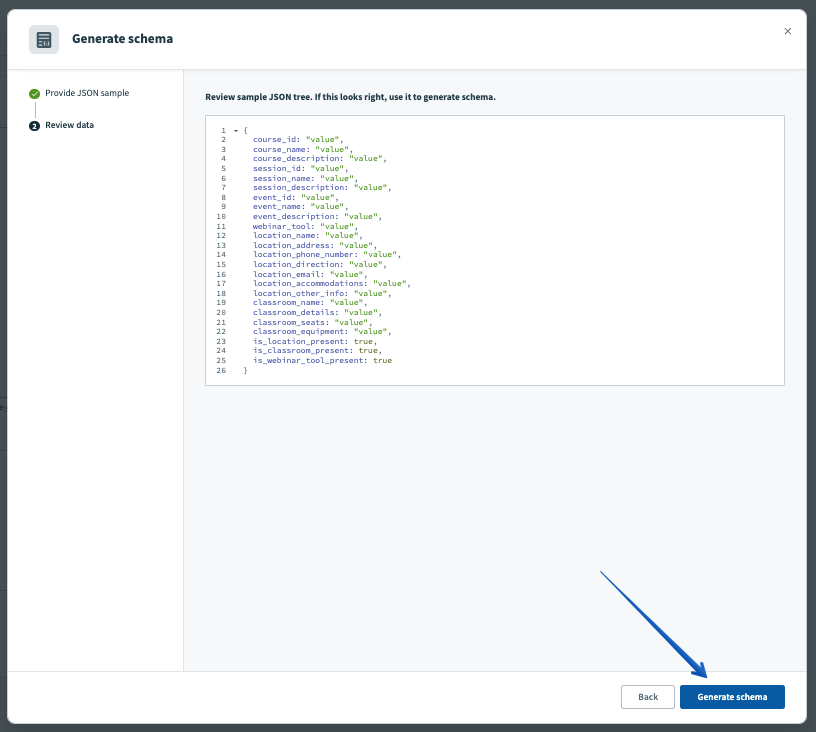The image size is (816, 732).
Task: Click the location_accommodations line
Action: click(x=332, y=284)
